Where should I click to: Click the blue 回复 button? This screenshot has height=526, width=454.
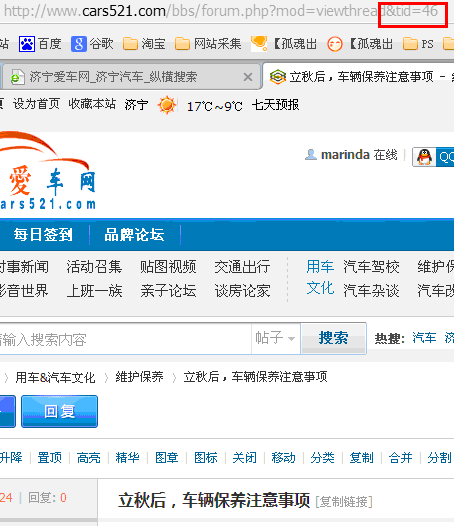59,411
